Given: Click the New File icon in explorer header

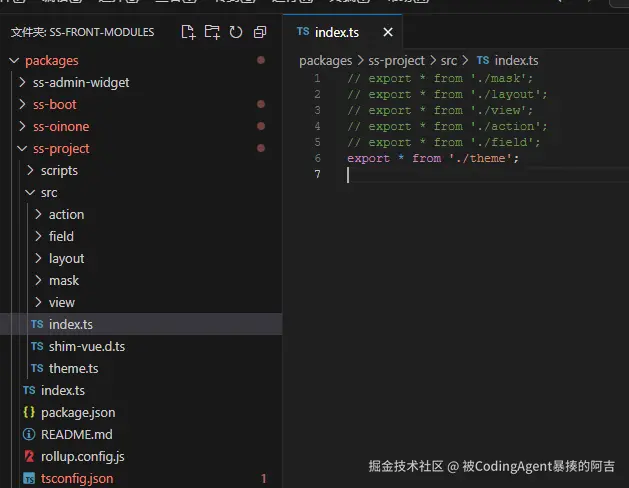Looking at the screenshot, I should (x=188, y=32).
